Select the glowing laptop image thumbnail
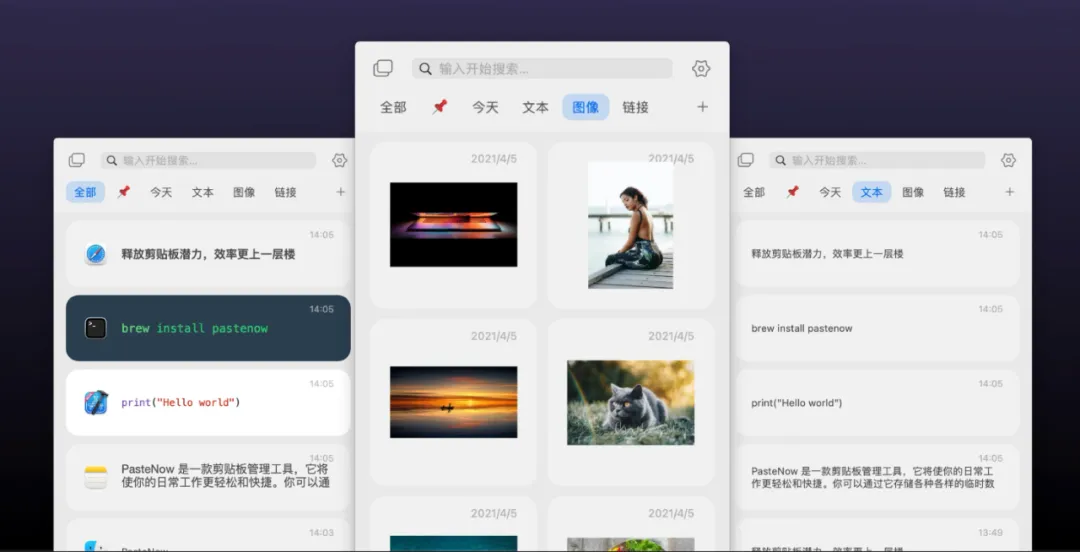This screenshot has height=552, width=1080. pyautogui.click(x=453, y=225)
